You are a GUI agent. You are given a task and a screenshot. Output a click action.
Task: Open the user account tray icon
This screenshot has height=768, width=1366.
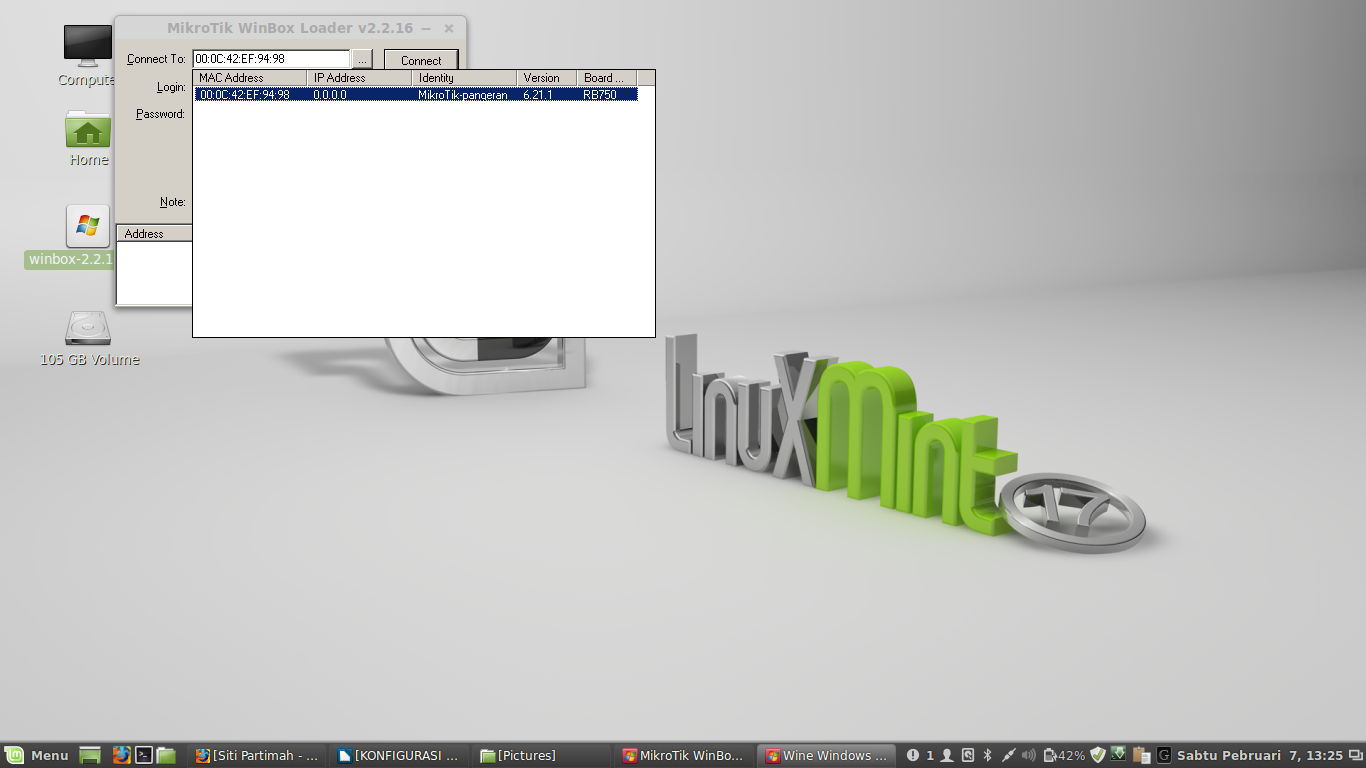point(947,755)
